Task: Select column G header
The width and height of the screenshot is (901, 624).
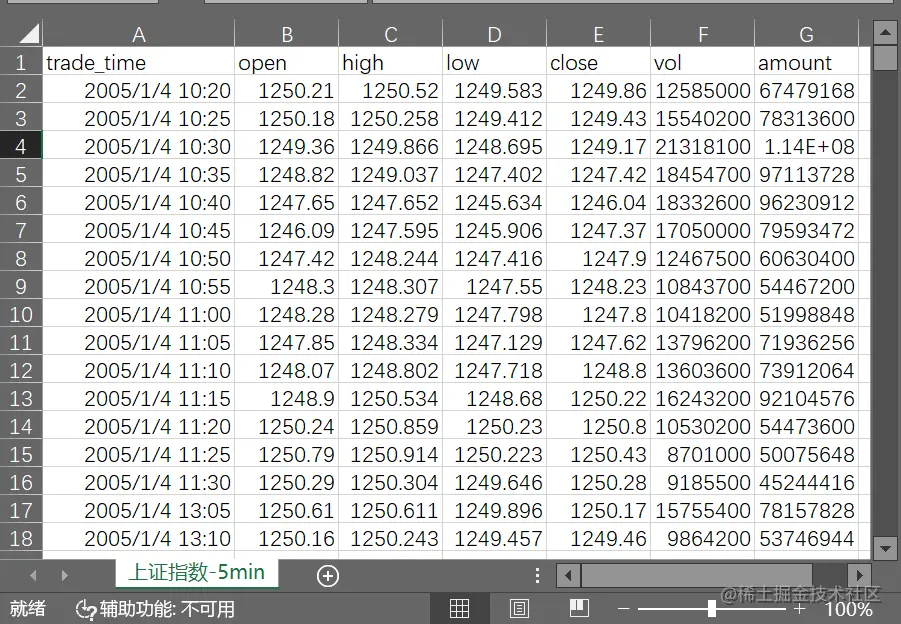Action: [807, 34]
